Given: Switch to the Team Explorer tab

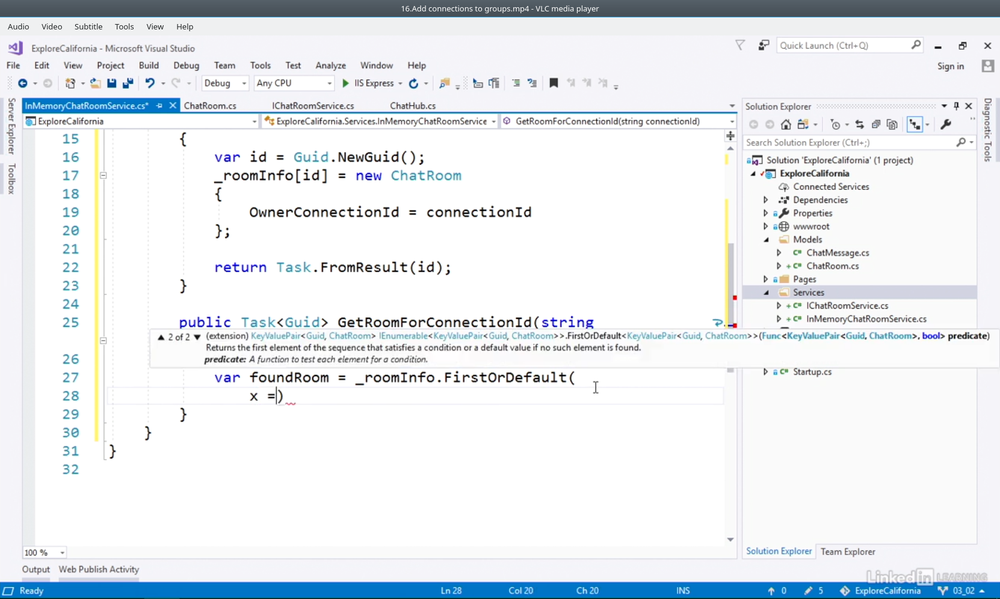Looking at the screenshot, I should (x=848, y=552).
